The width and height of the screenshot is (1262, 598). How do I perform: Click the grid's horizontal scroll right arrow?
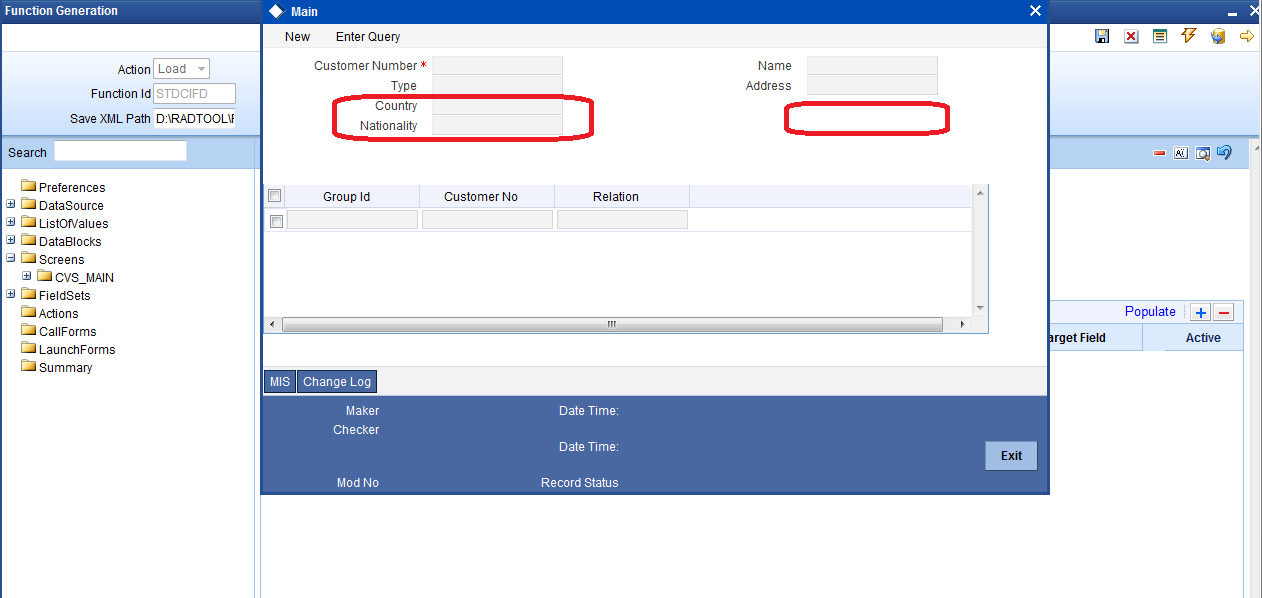[962, 325]
